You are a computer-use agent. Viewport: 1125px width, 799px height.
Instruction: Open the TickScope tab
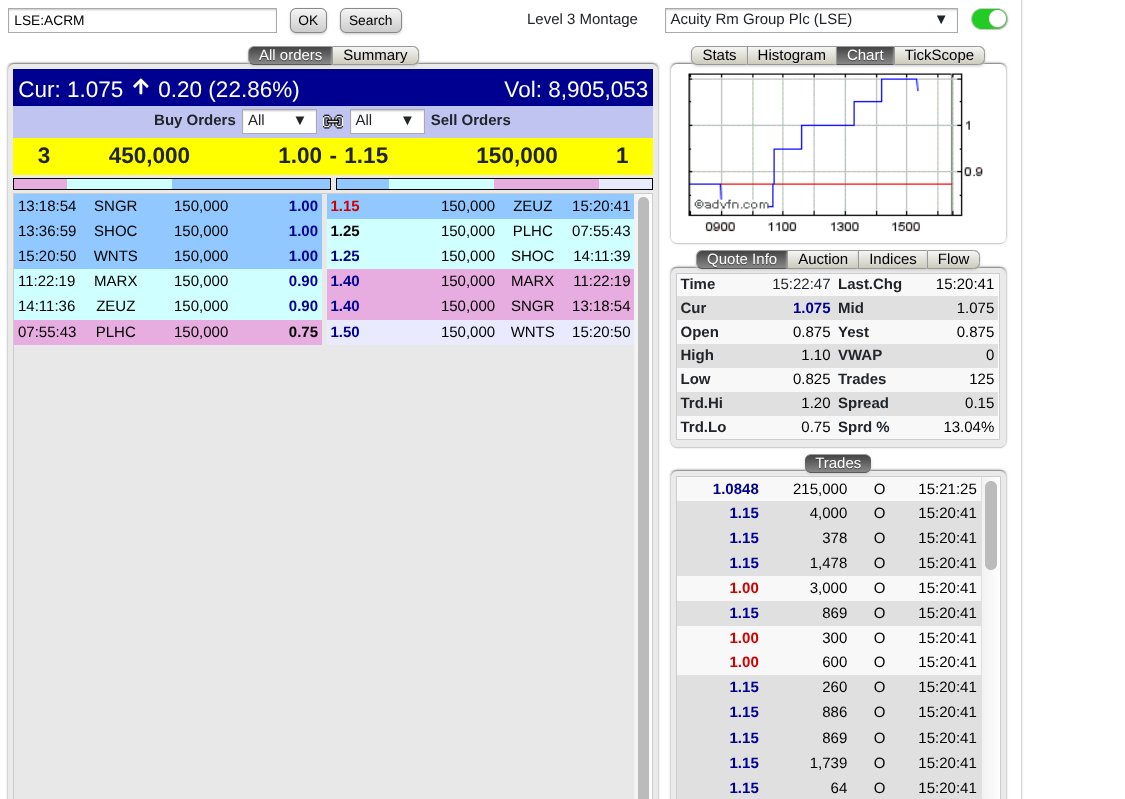coord(939,55)
